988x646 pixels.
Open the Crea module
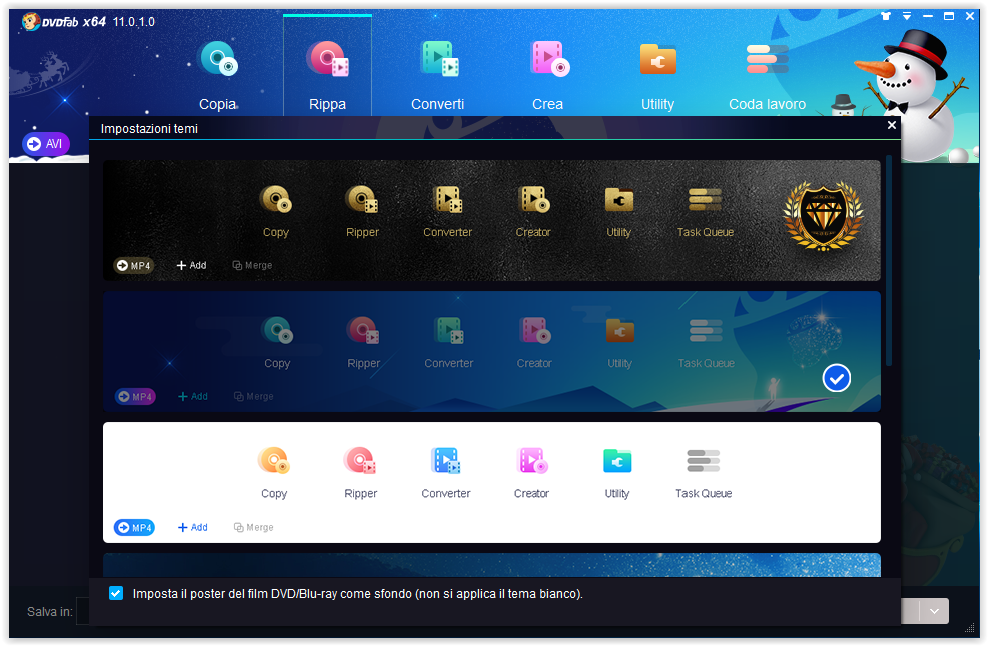click(548, 74)
